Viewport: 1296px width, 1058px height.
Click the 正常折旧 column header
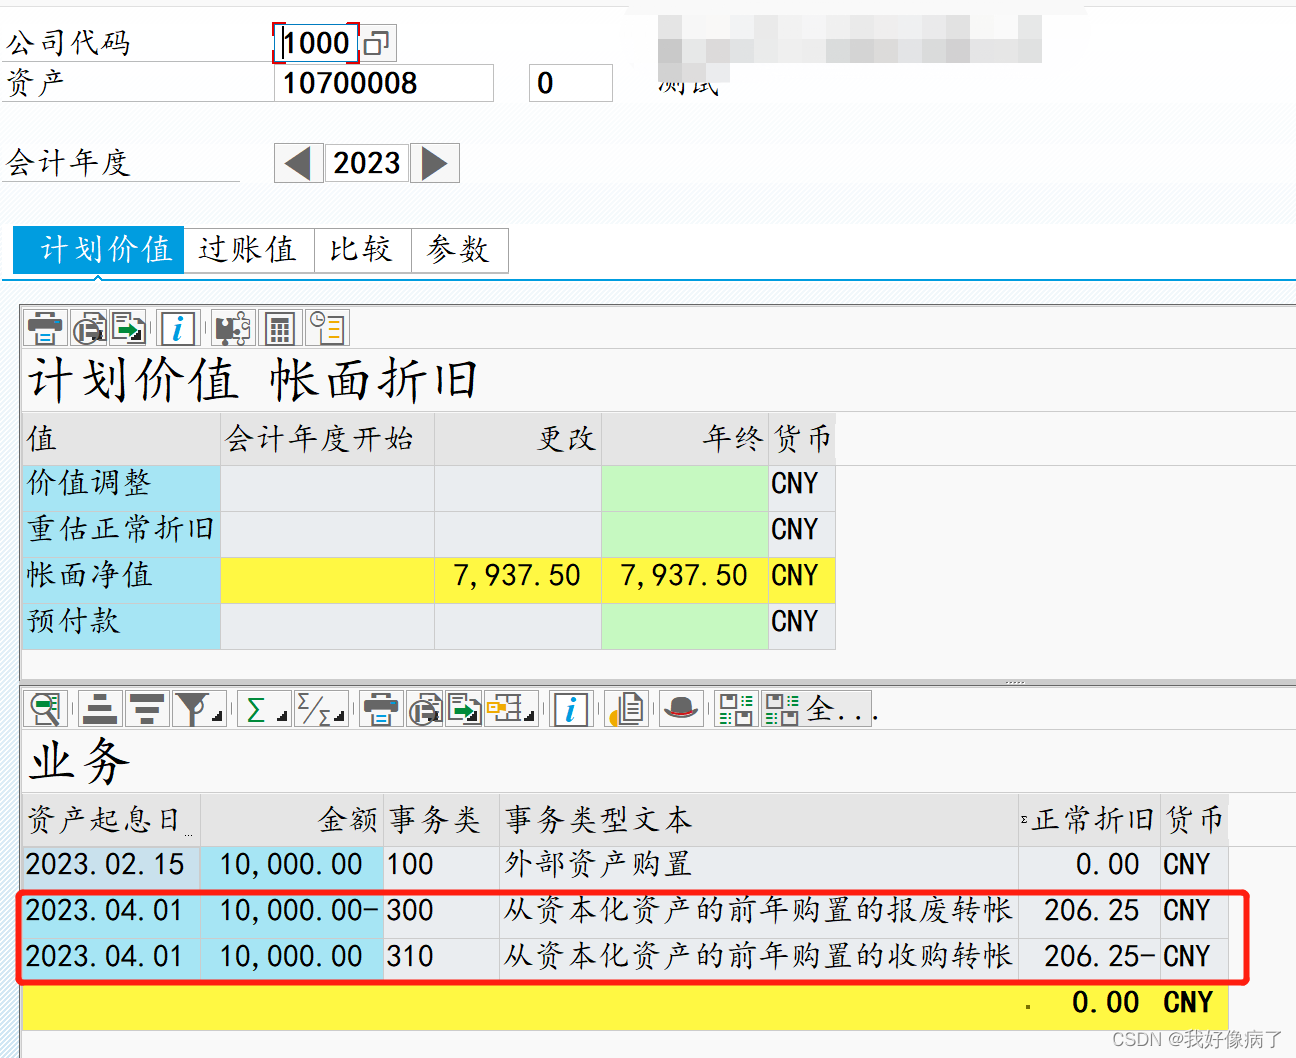(x=1089, y=820)
